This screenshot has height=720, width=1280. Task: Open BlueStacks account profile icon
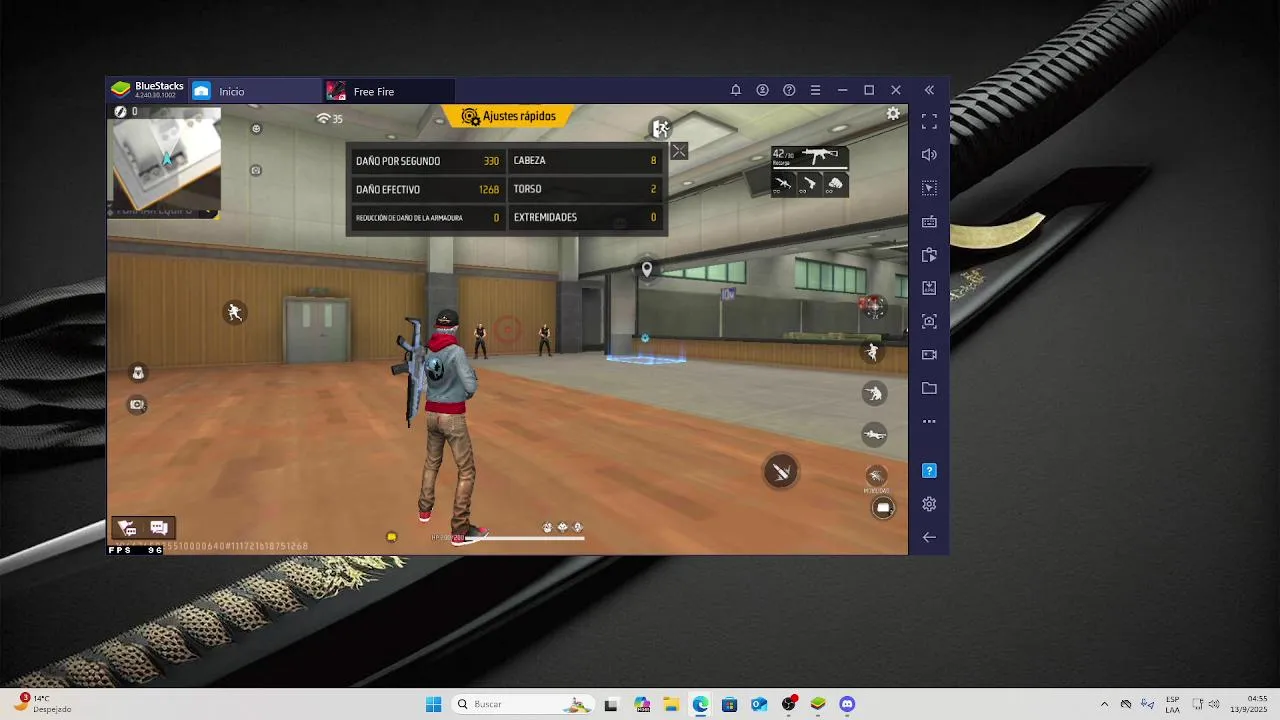point(762,90)
